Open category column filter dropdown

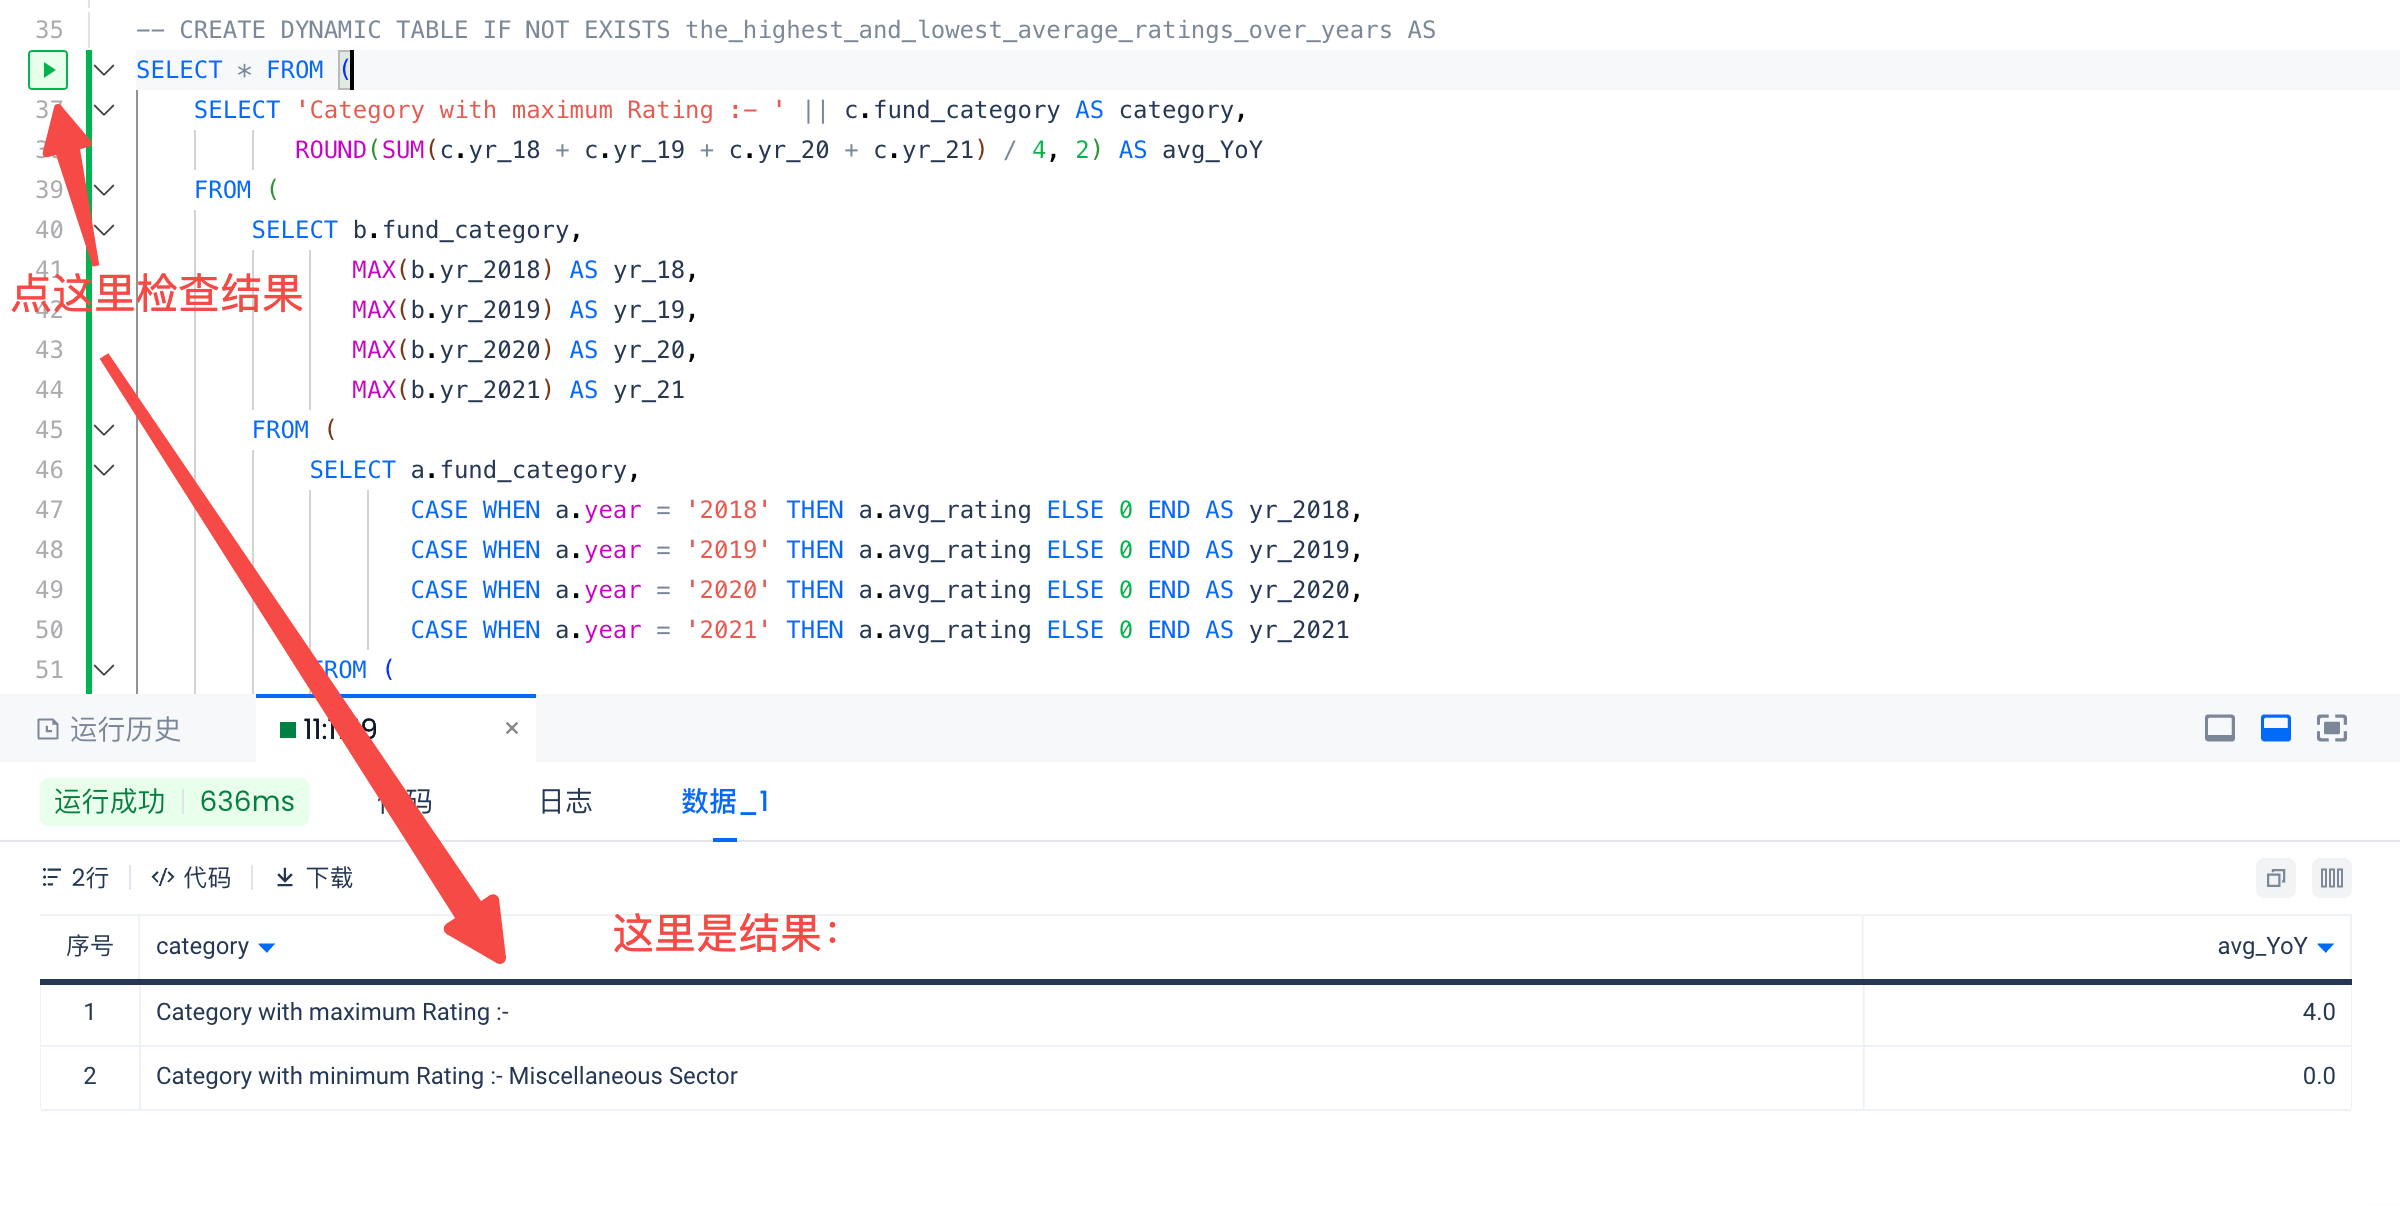click(266, 947)
